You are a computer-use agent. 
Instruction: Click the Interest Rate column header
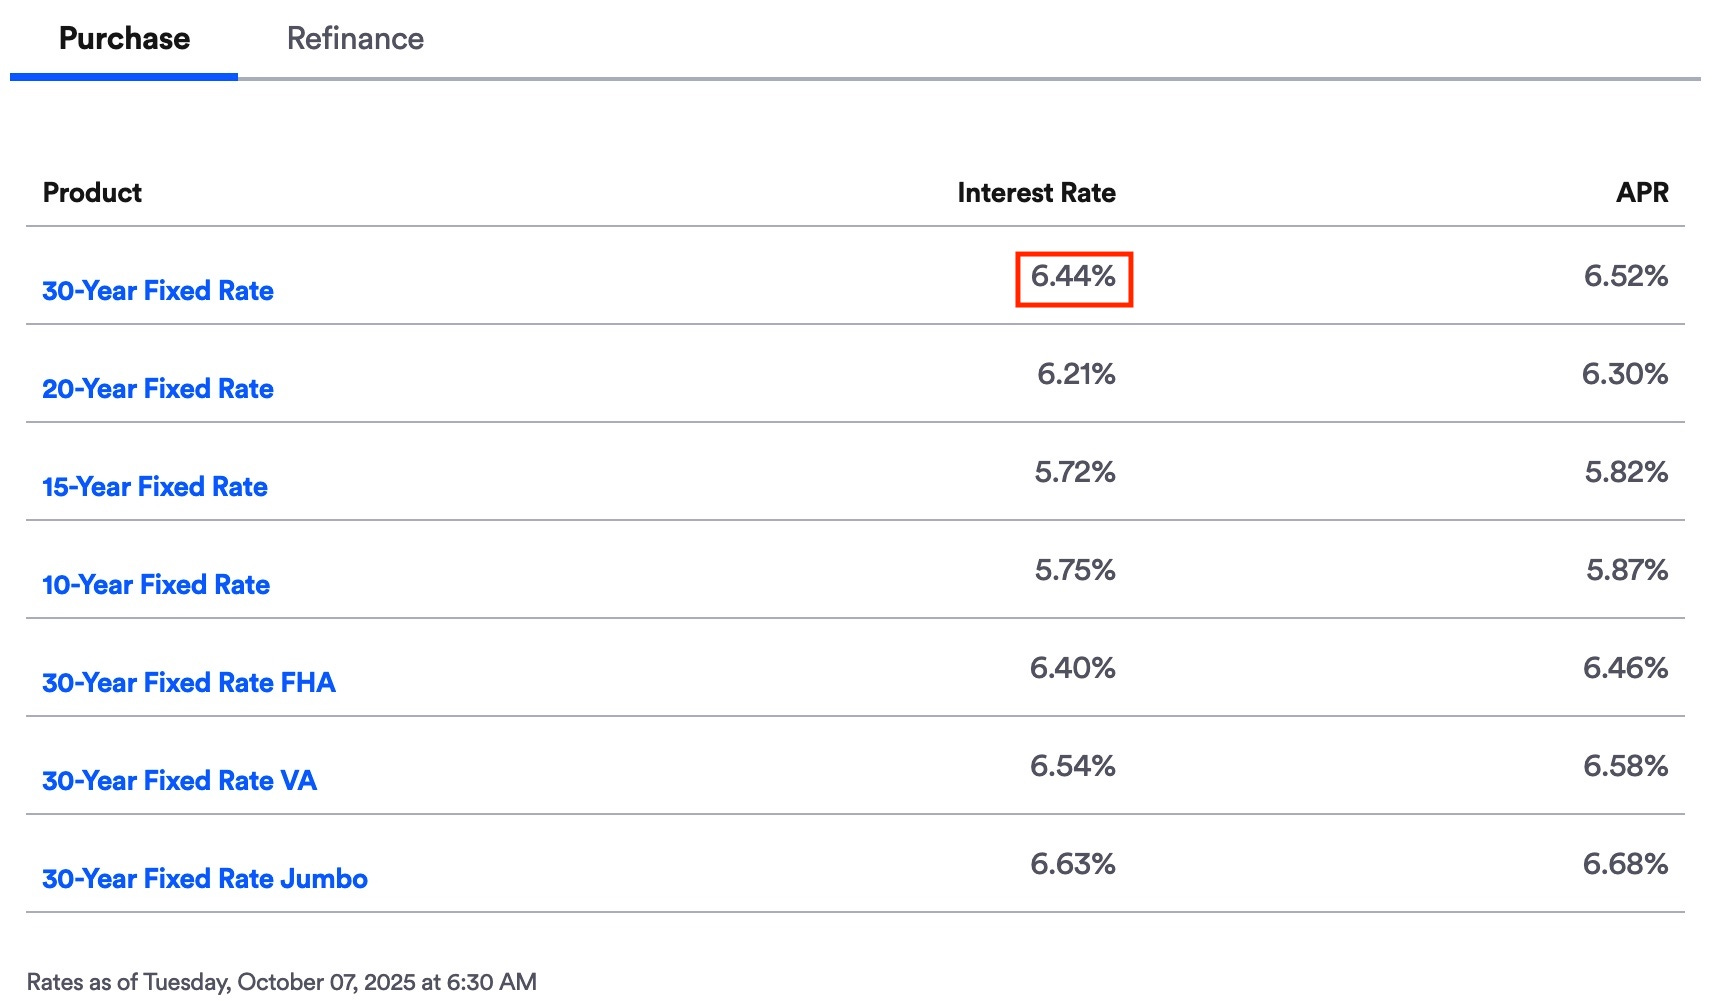[1036, 193]
